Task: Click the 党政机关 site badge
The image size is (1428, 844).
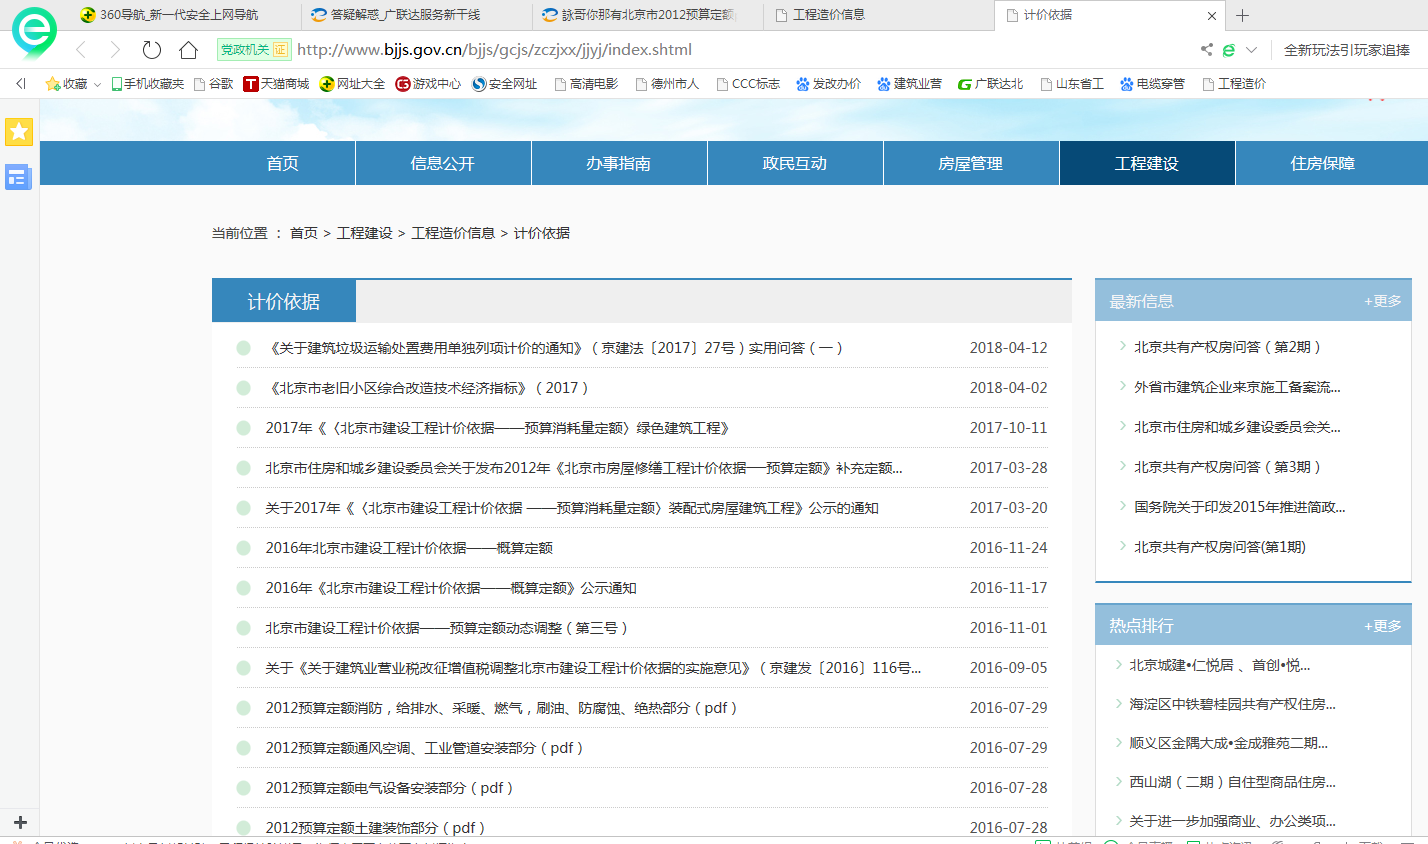Action: tap(253, 50)
